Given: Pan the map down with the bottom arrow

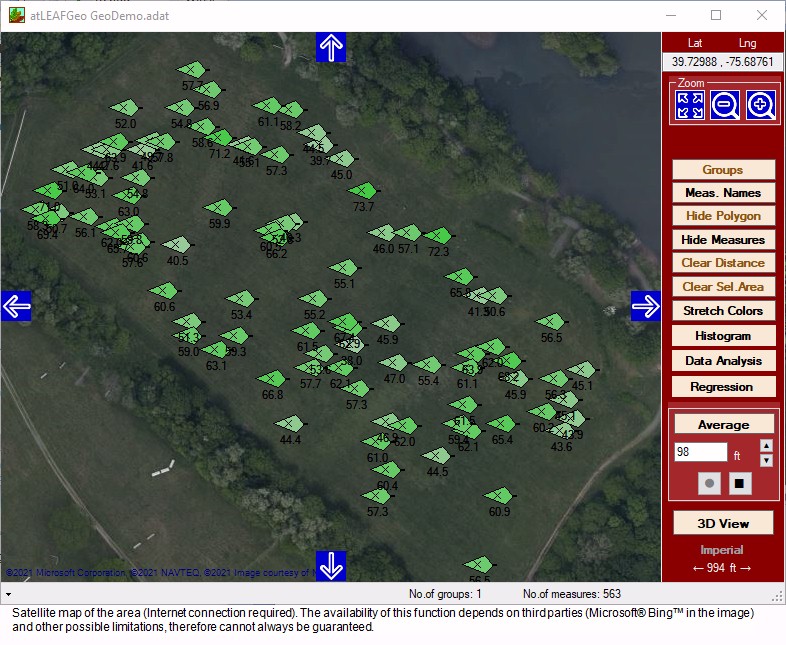Looking at the screenshot, I should click(331, 565).
